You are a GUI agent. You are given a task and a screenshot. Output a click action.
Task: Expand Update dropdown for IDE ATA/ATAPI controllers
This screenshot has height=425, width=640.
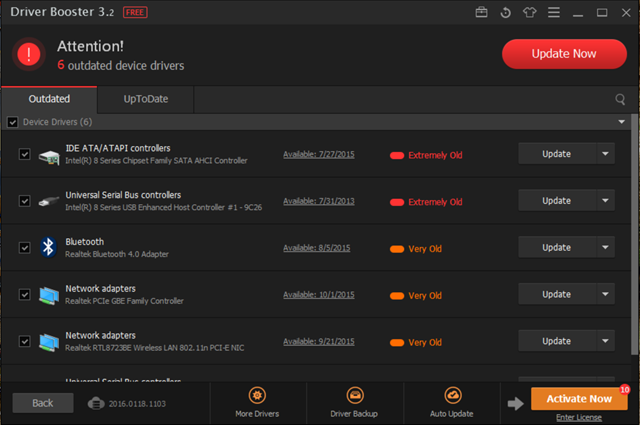pos(605,154)
